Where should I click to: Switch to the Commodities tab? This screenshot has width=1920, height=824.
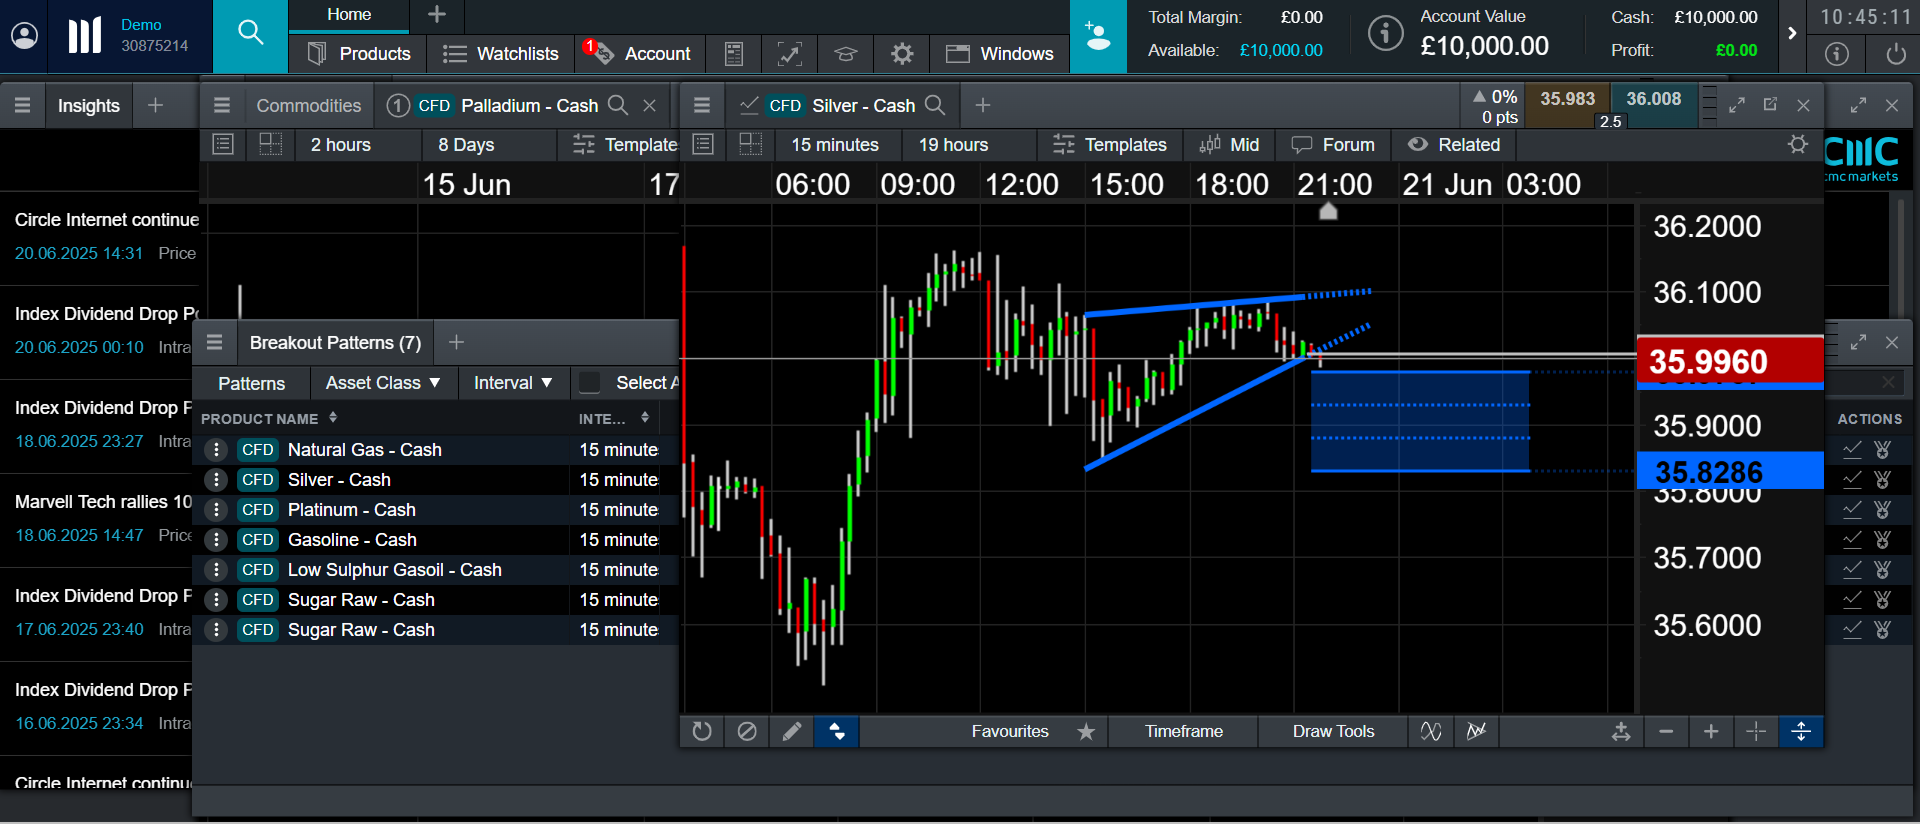pos(308,105)
